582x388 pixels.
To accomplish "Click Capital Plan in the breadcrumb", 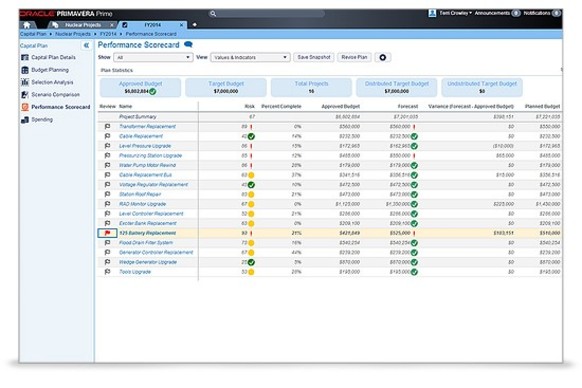I will click(33, 34).
